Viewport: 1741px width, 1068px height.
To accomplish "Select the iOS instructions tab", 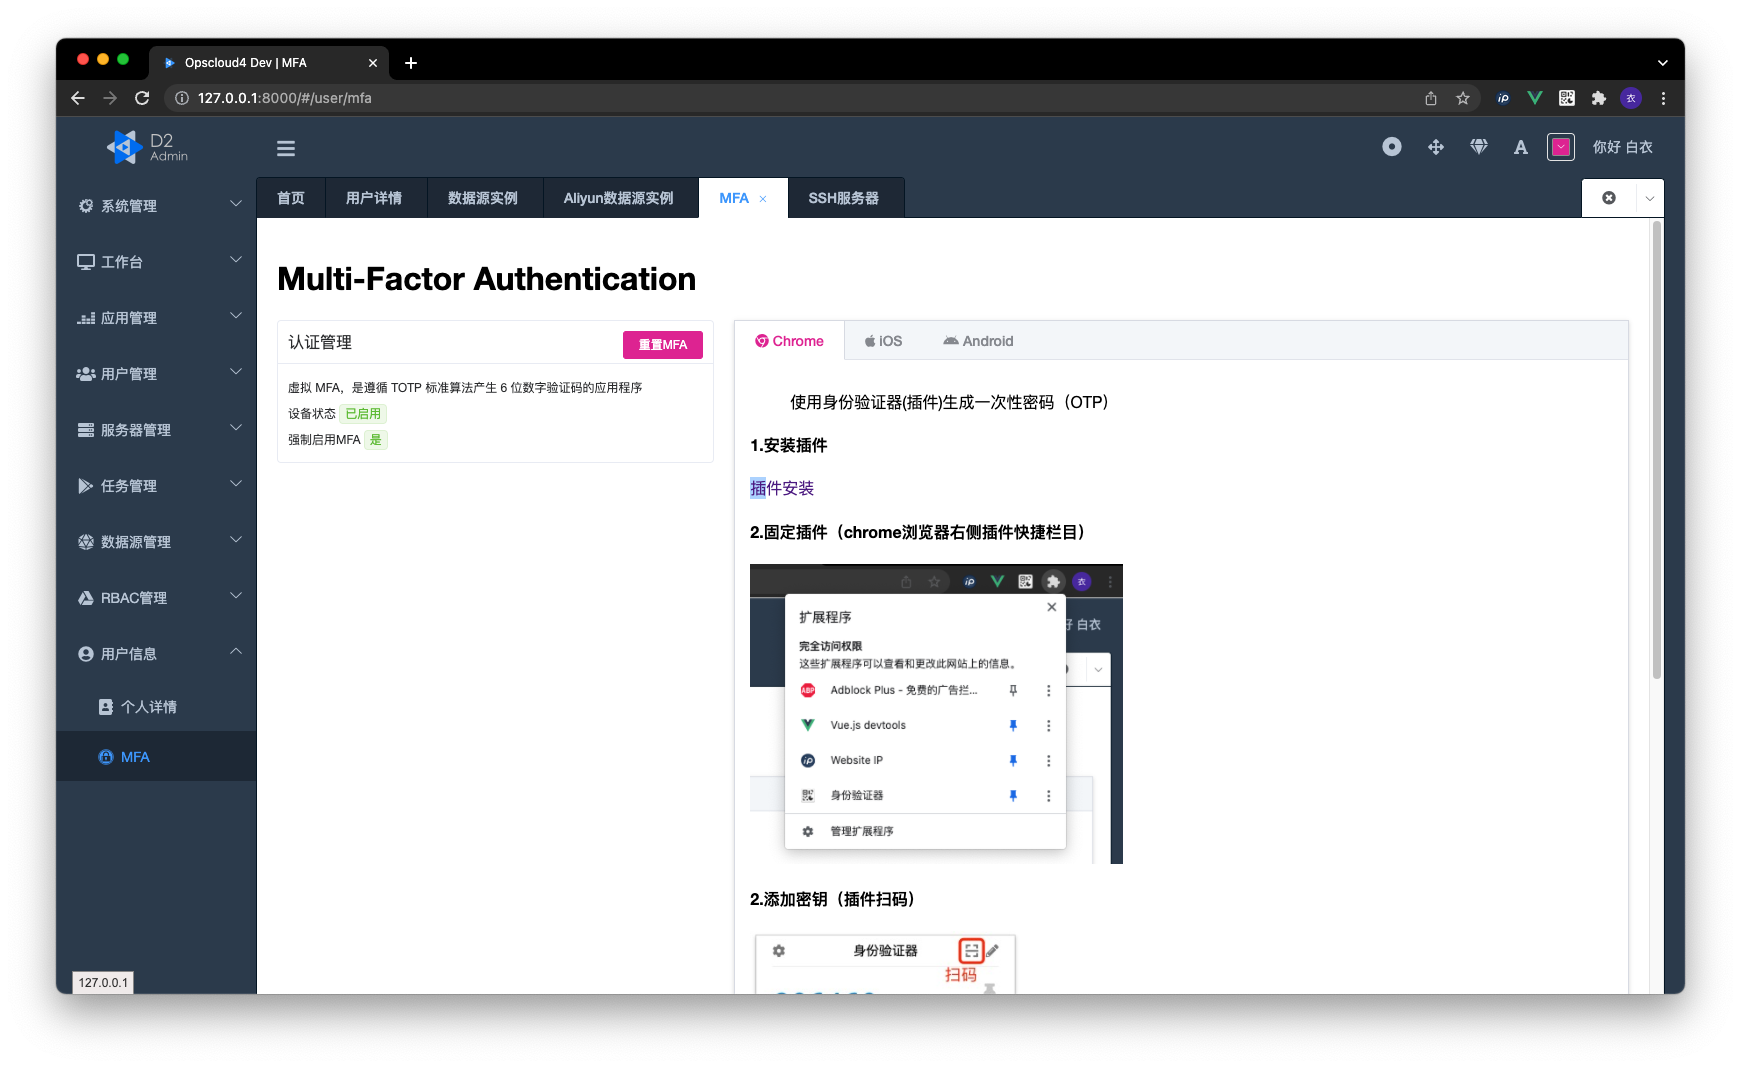I will 884,341.
